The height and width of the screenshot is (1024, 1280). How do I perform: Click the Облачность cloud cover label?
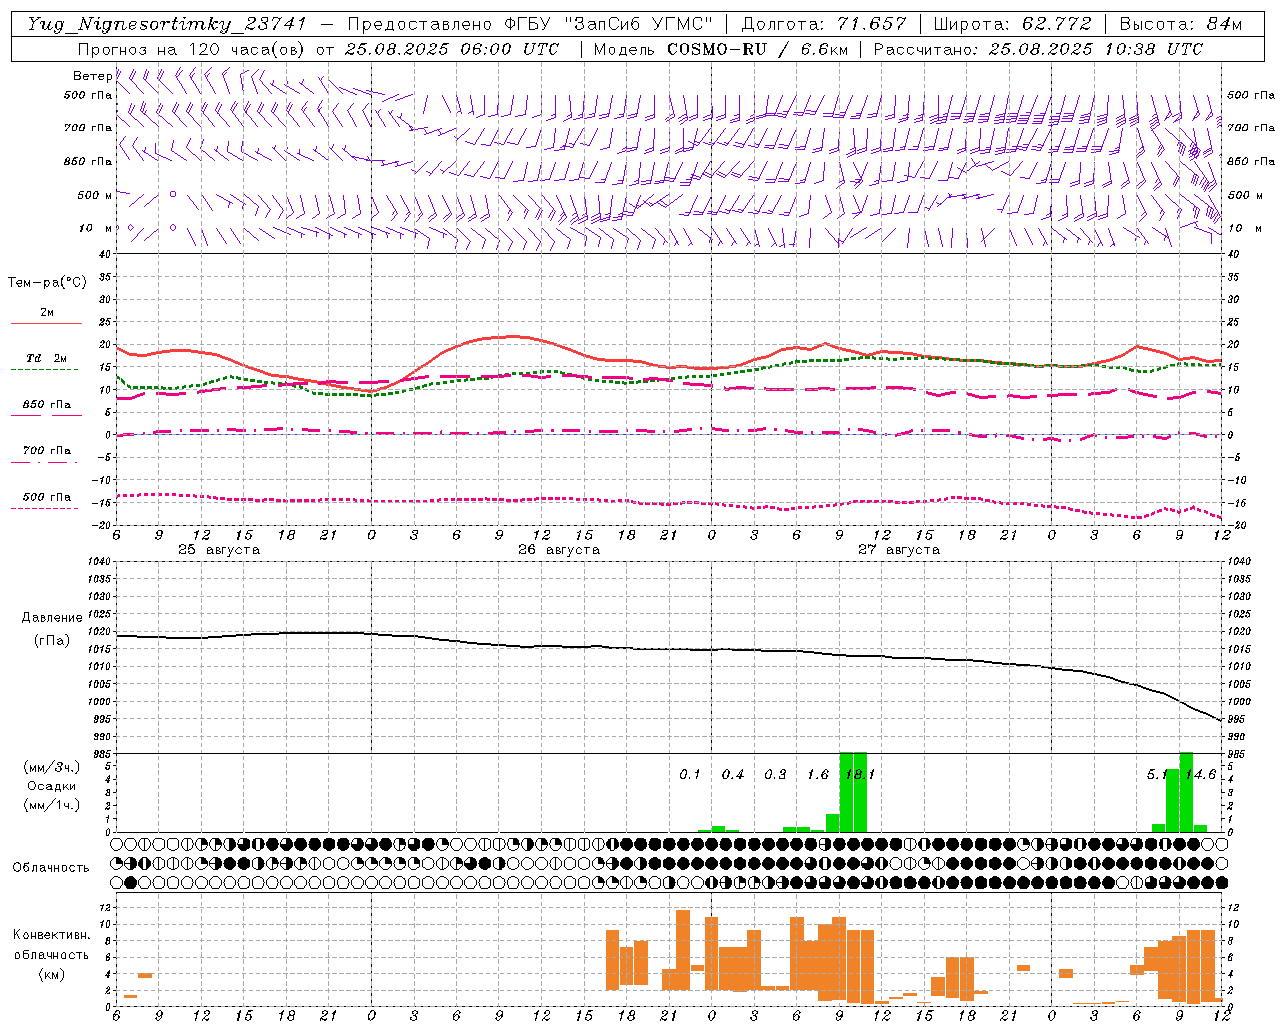click(51, 868)
